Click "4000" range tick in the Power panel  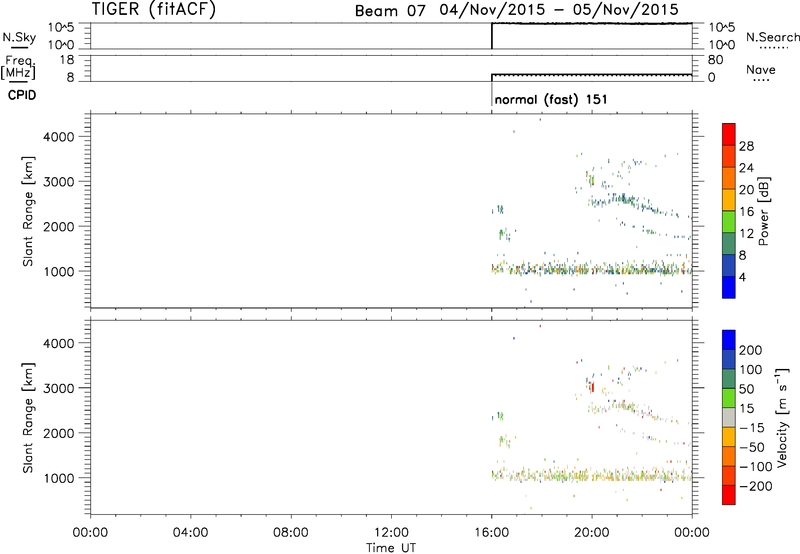click(x=59, y=137)
